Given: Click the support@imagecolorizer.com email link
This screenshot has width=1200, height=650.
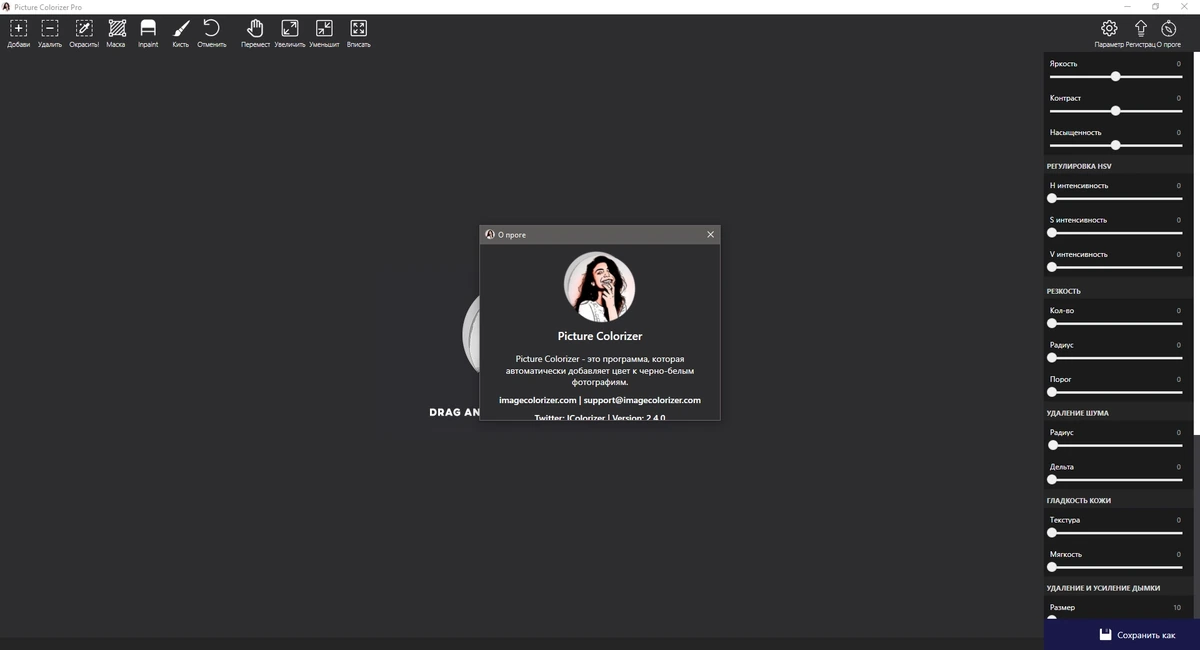Looking at the screenshot, I should pos(642,400).
